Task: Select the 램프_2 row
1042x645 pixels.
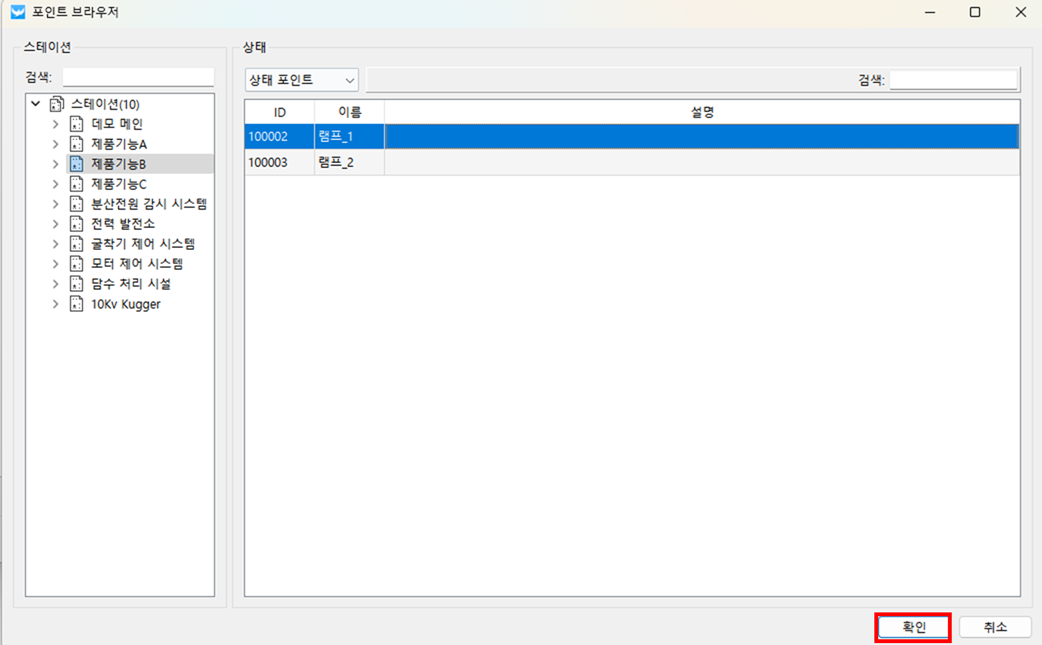Action: (632, 162)
